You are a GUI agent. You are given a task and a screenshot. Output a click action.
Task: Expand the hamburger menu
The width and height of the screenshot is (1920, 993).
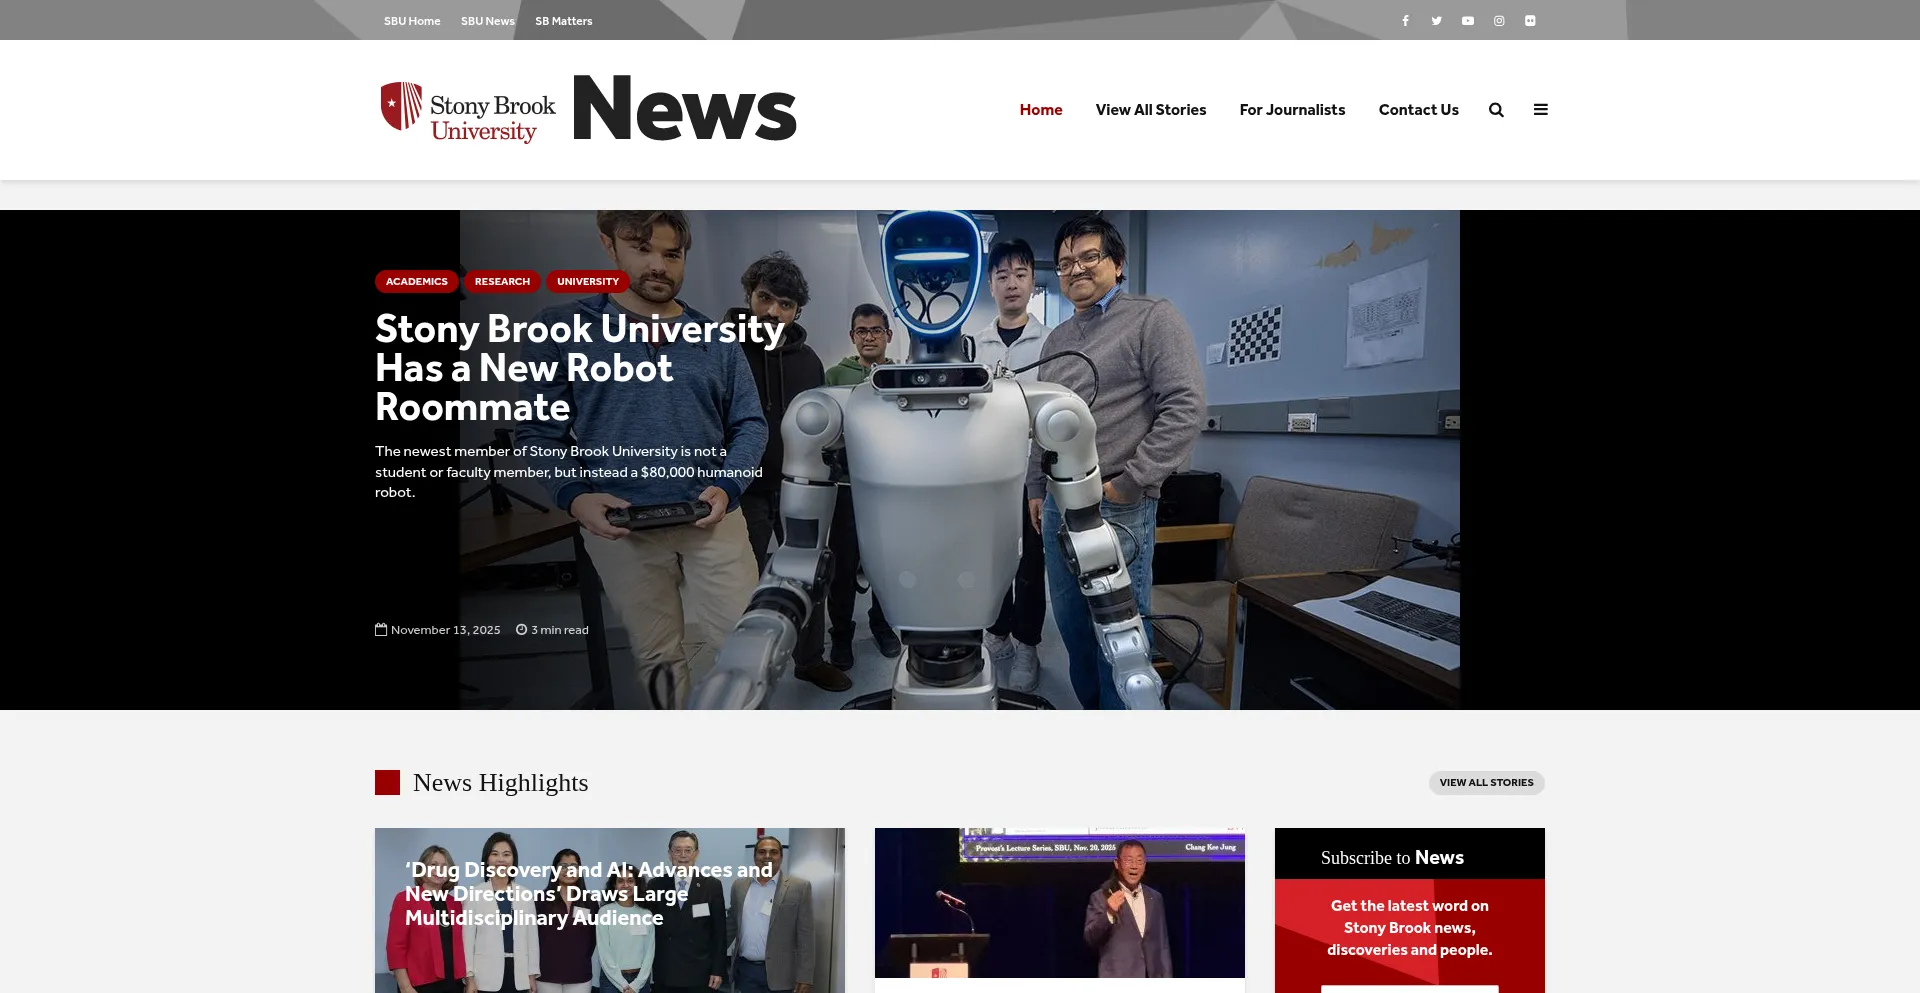pos(1540,110)
